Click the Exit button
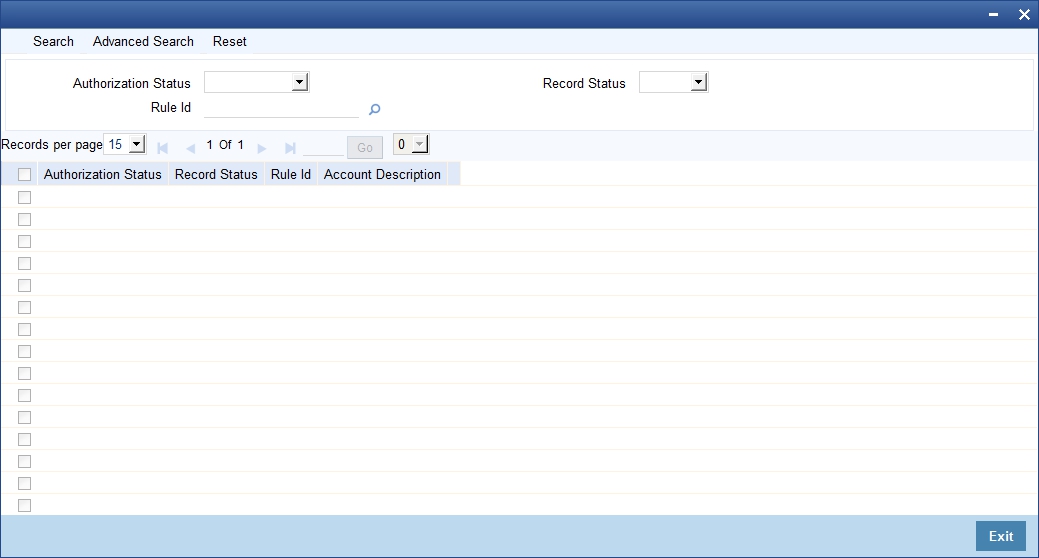 click(1001, 536)
